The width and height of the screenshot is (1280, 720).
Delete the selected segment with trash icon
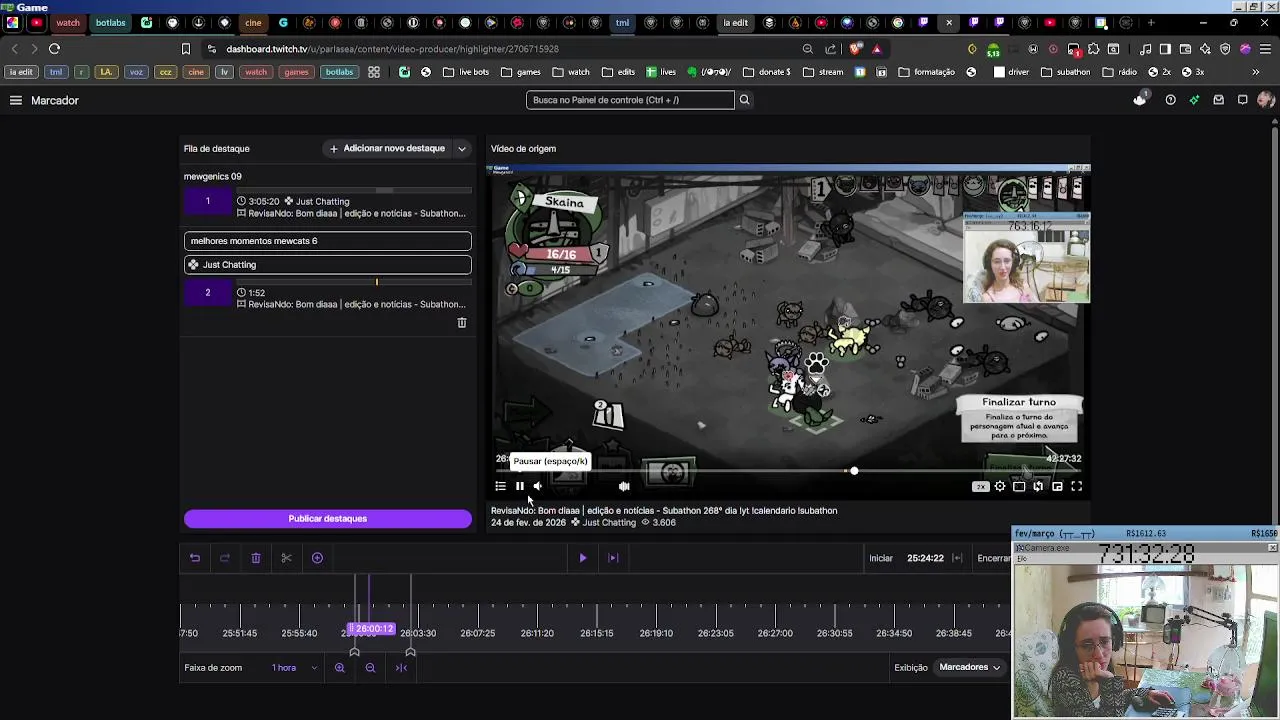point(256,558)
